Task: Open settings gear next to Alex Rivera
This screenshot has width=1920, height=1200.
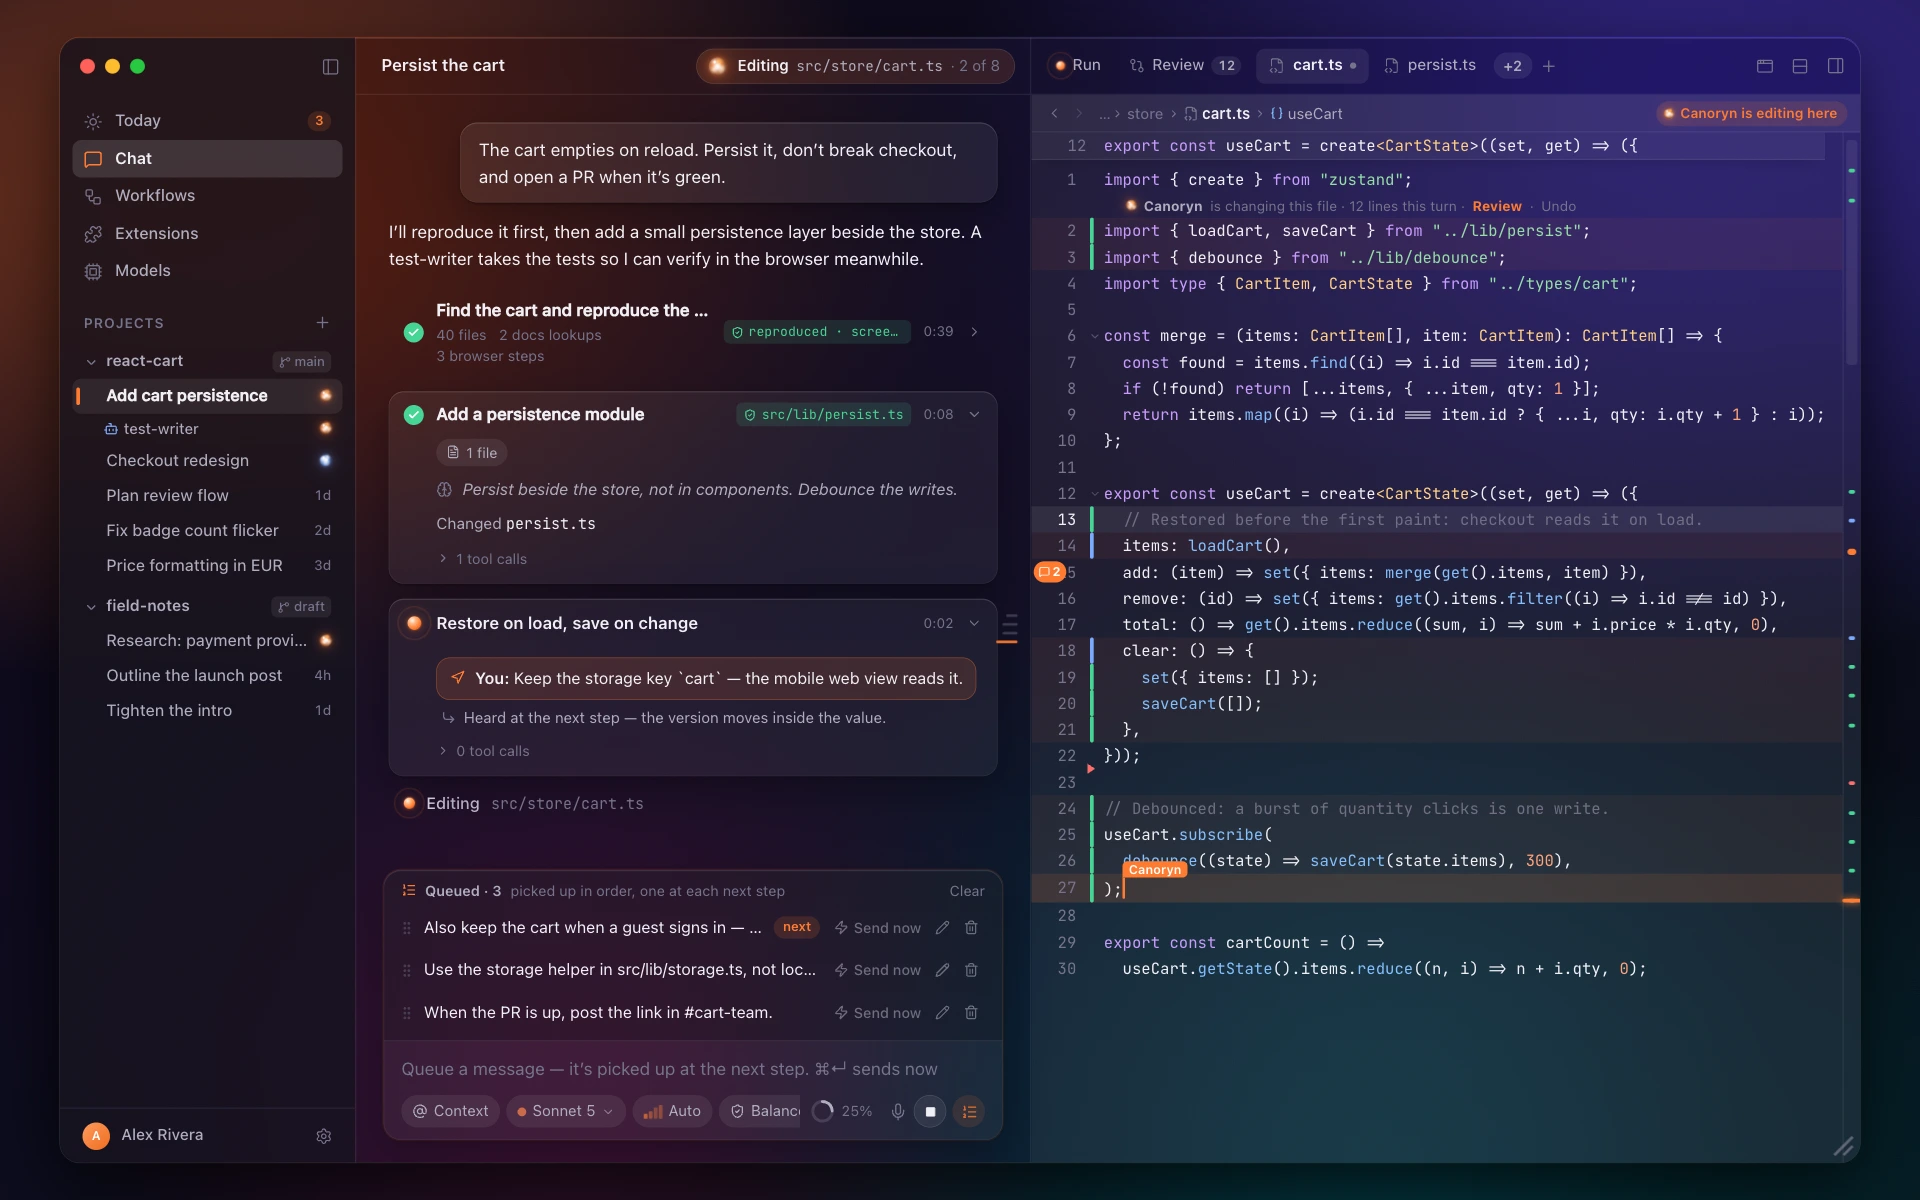Action: [x=323, y=1136]
